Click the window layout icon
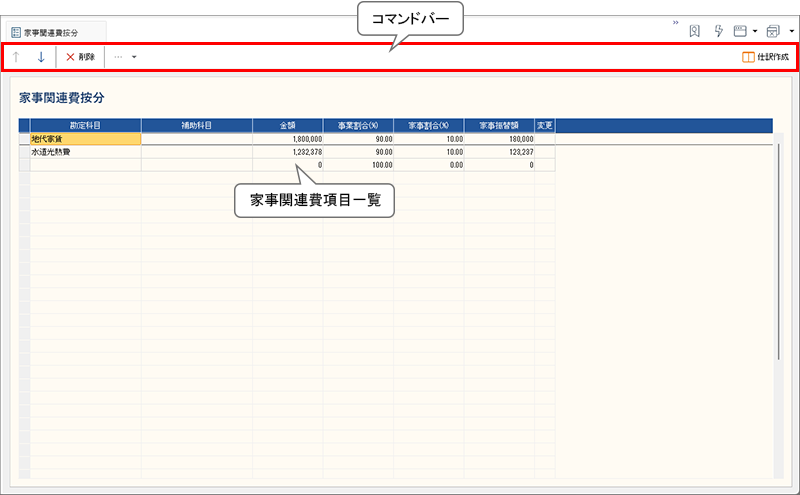 [740, 31]
